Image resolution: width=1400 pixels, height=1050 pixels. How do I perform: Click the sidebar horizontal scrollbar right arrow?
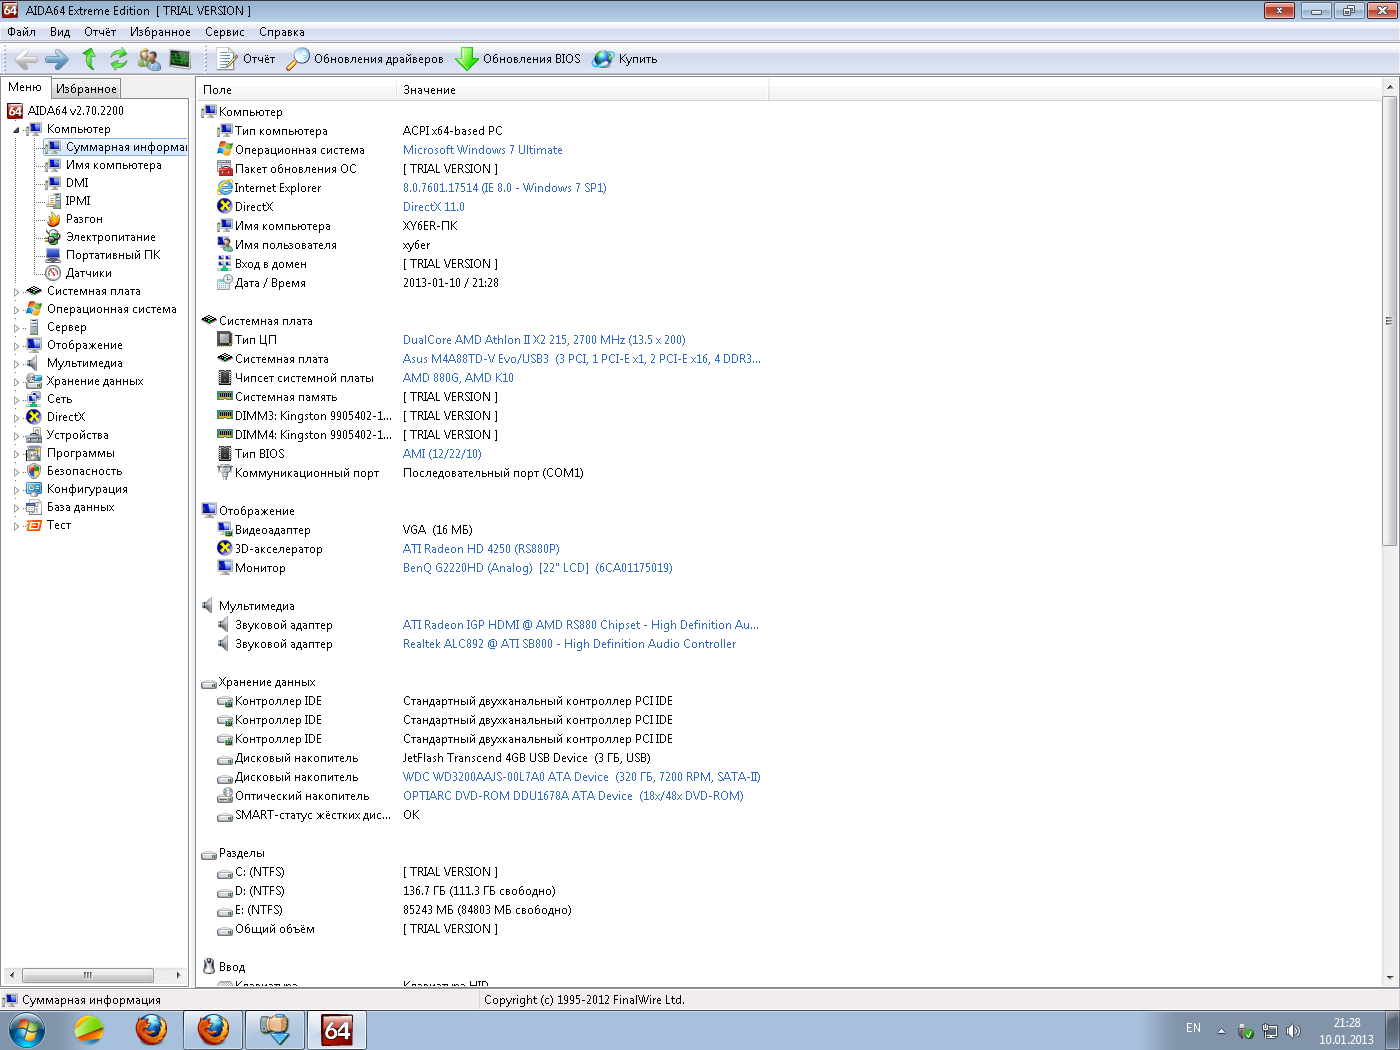coord(178,975)
